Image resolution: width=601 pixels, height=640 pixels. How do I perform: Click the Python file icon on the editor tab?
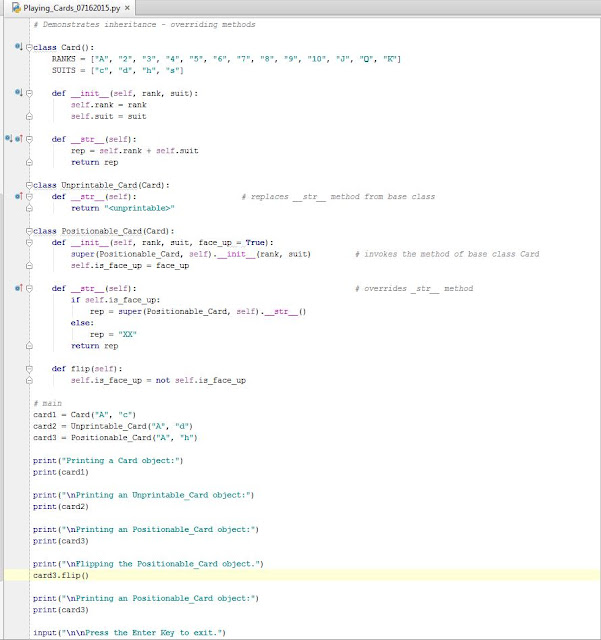coord(16,8)
